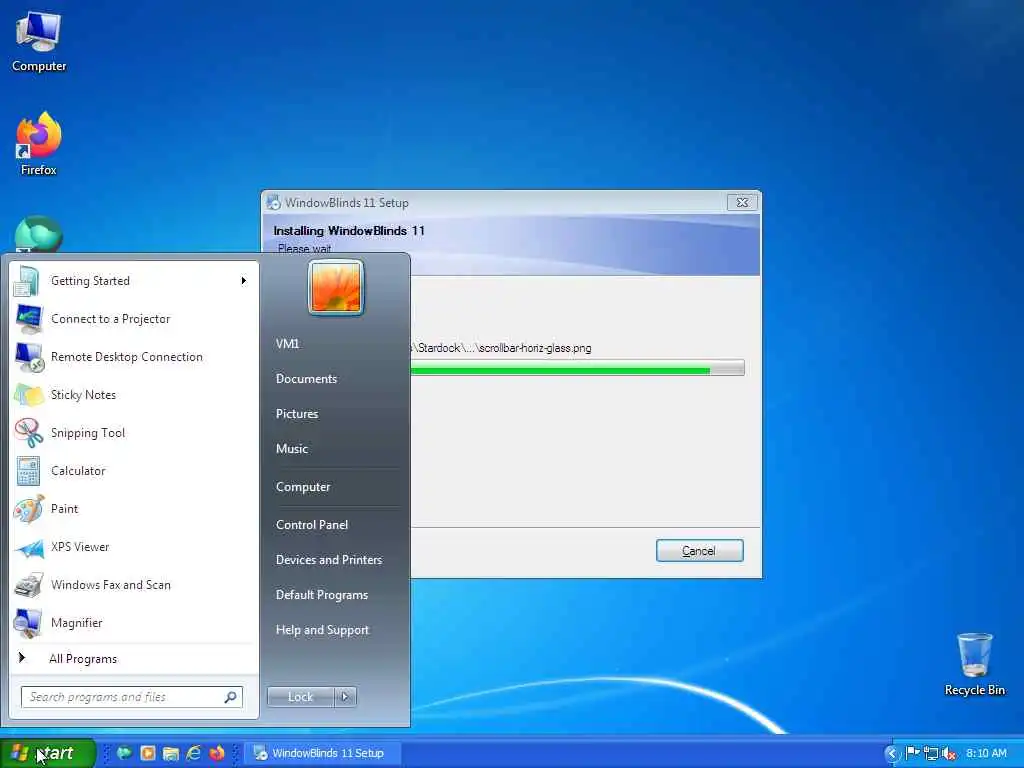1024x768 pixels.
Task: Click the 8:10 AM clock
Action: pyautogui.click(x=986, y=753)
